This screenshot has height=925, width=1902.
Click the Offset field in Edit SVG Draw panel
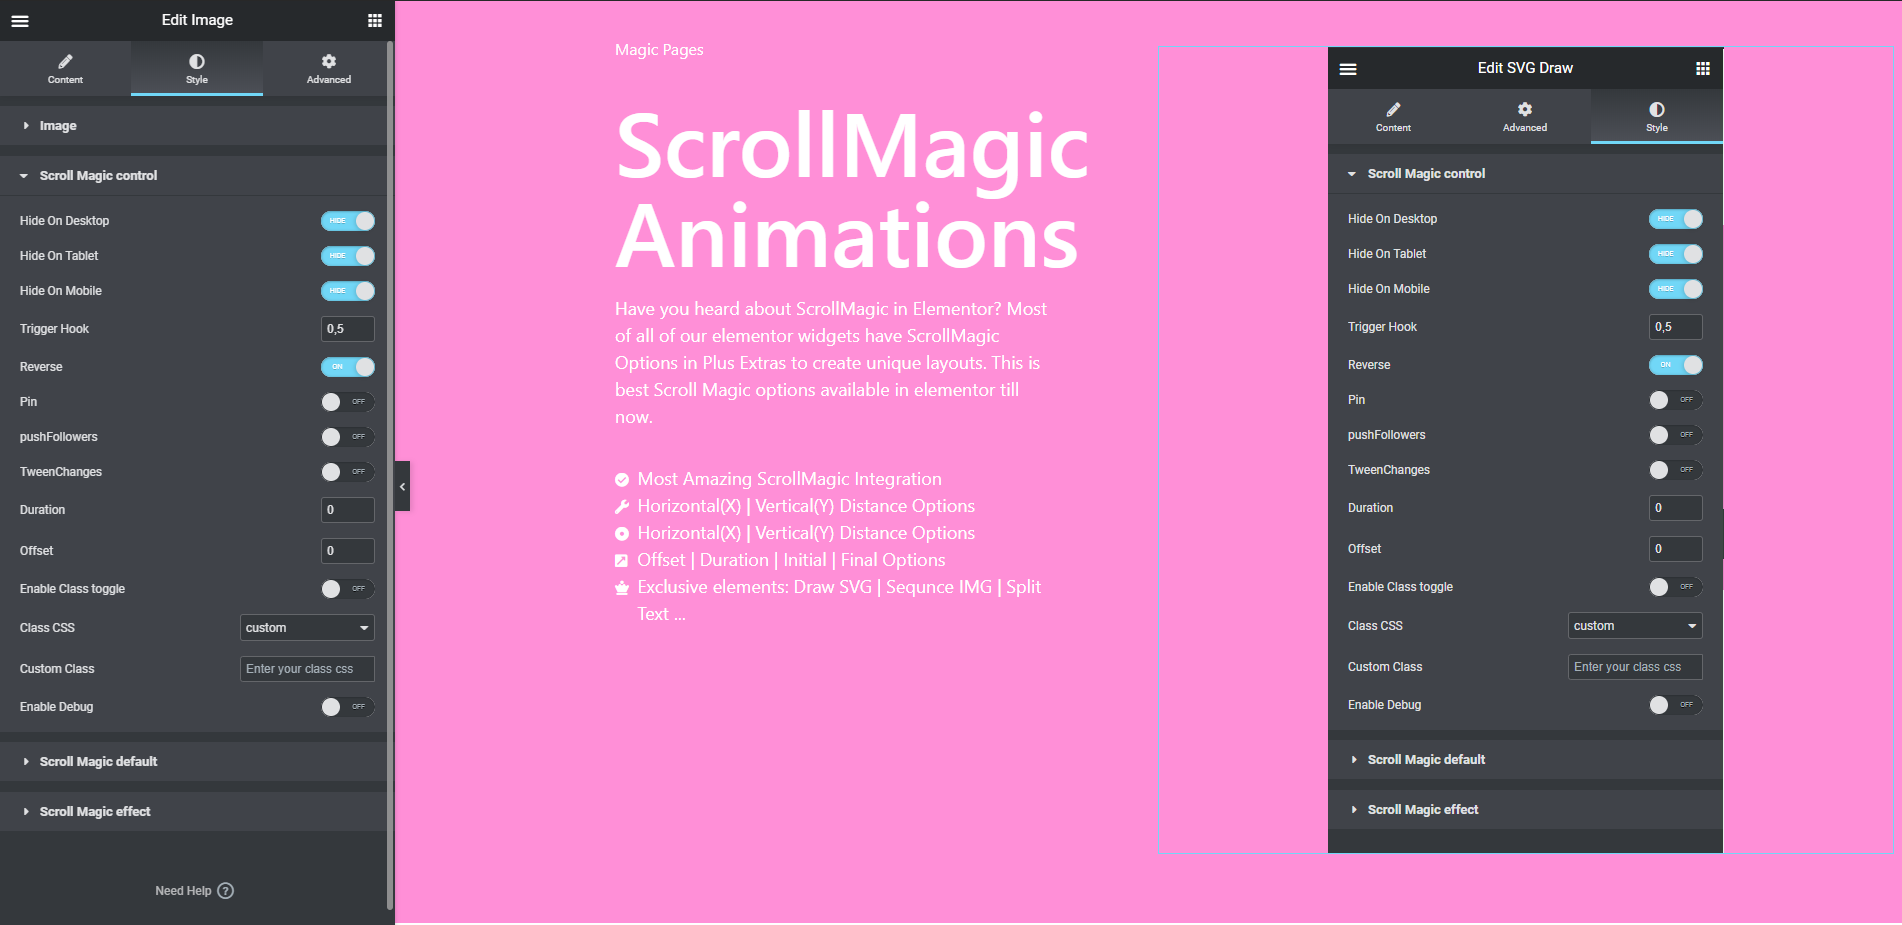(x=1676, y=549)
